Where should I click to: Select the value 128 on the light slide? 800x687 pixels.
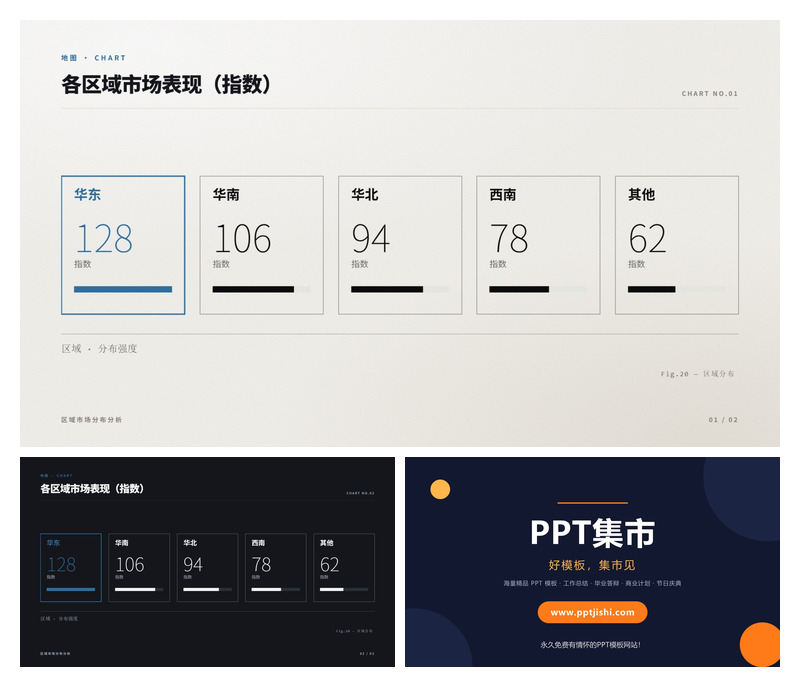coord(104,238)
